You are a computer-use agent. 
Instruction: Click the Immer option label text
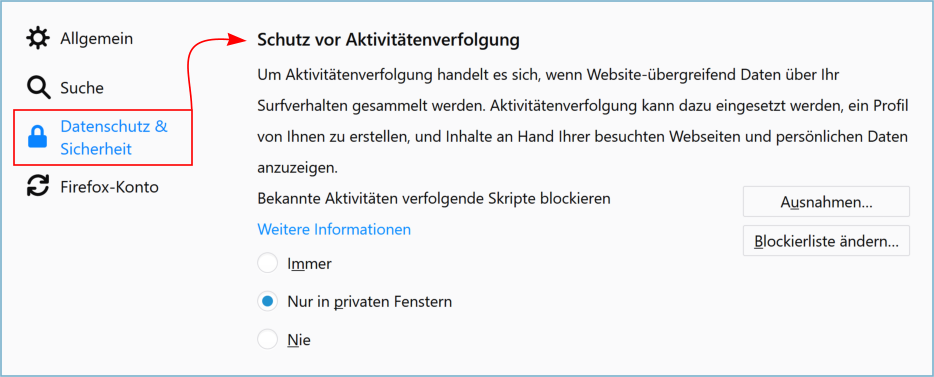pyautogui.click(x=309, y=263)
